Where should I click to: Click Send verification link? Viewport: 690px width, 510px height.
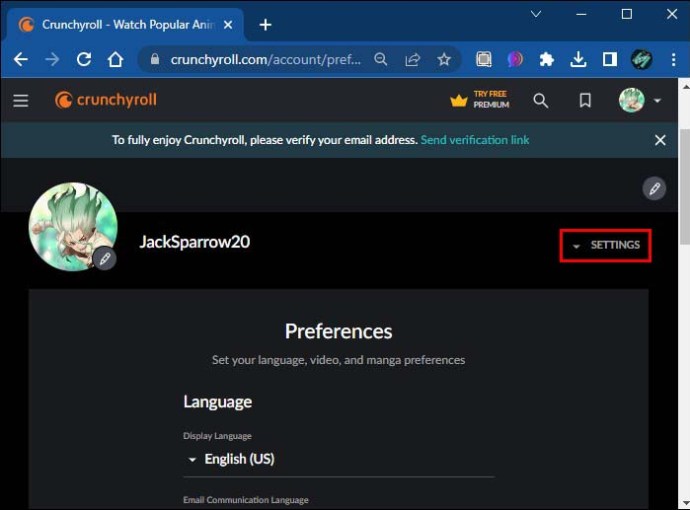(475, 140)
